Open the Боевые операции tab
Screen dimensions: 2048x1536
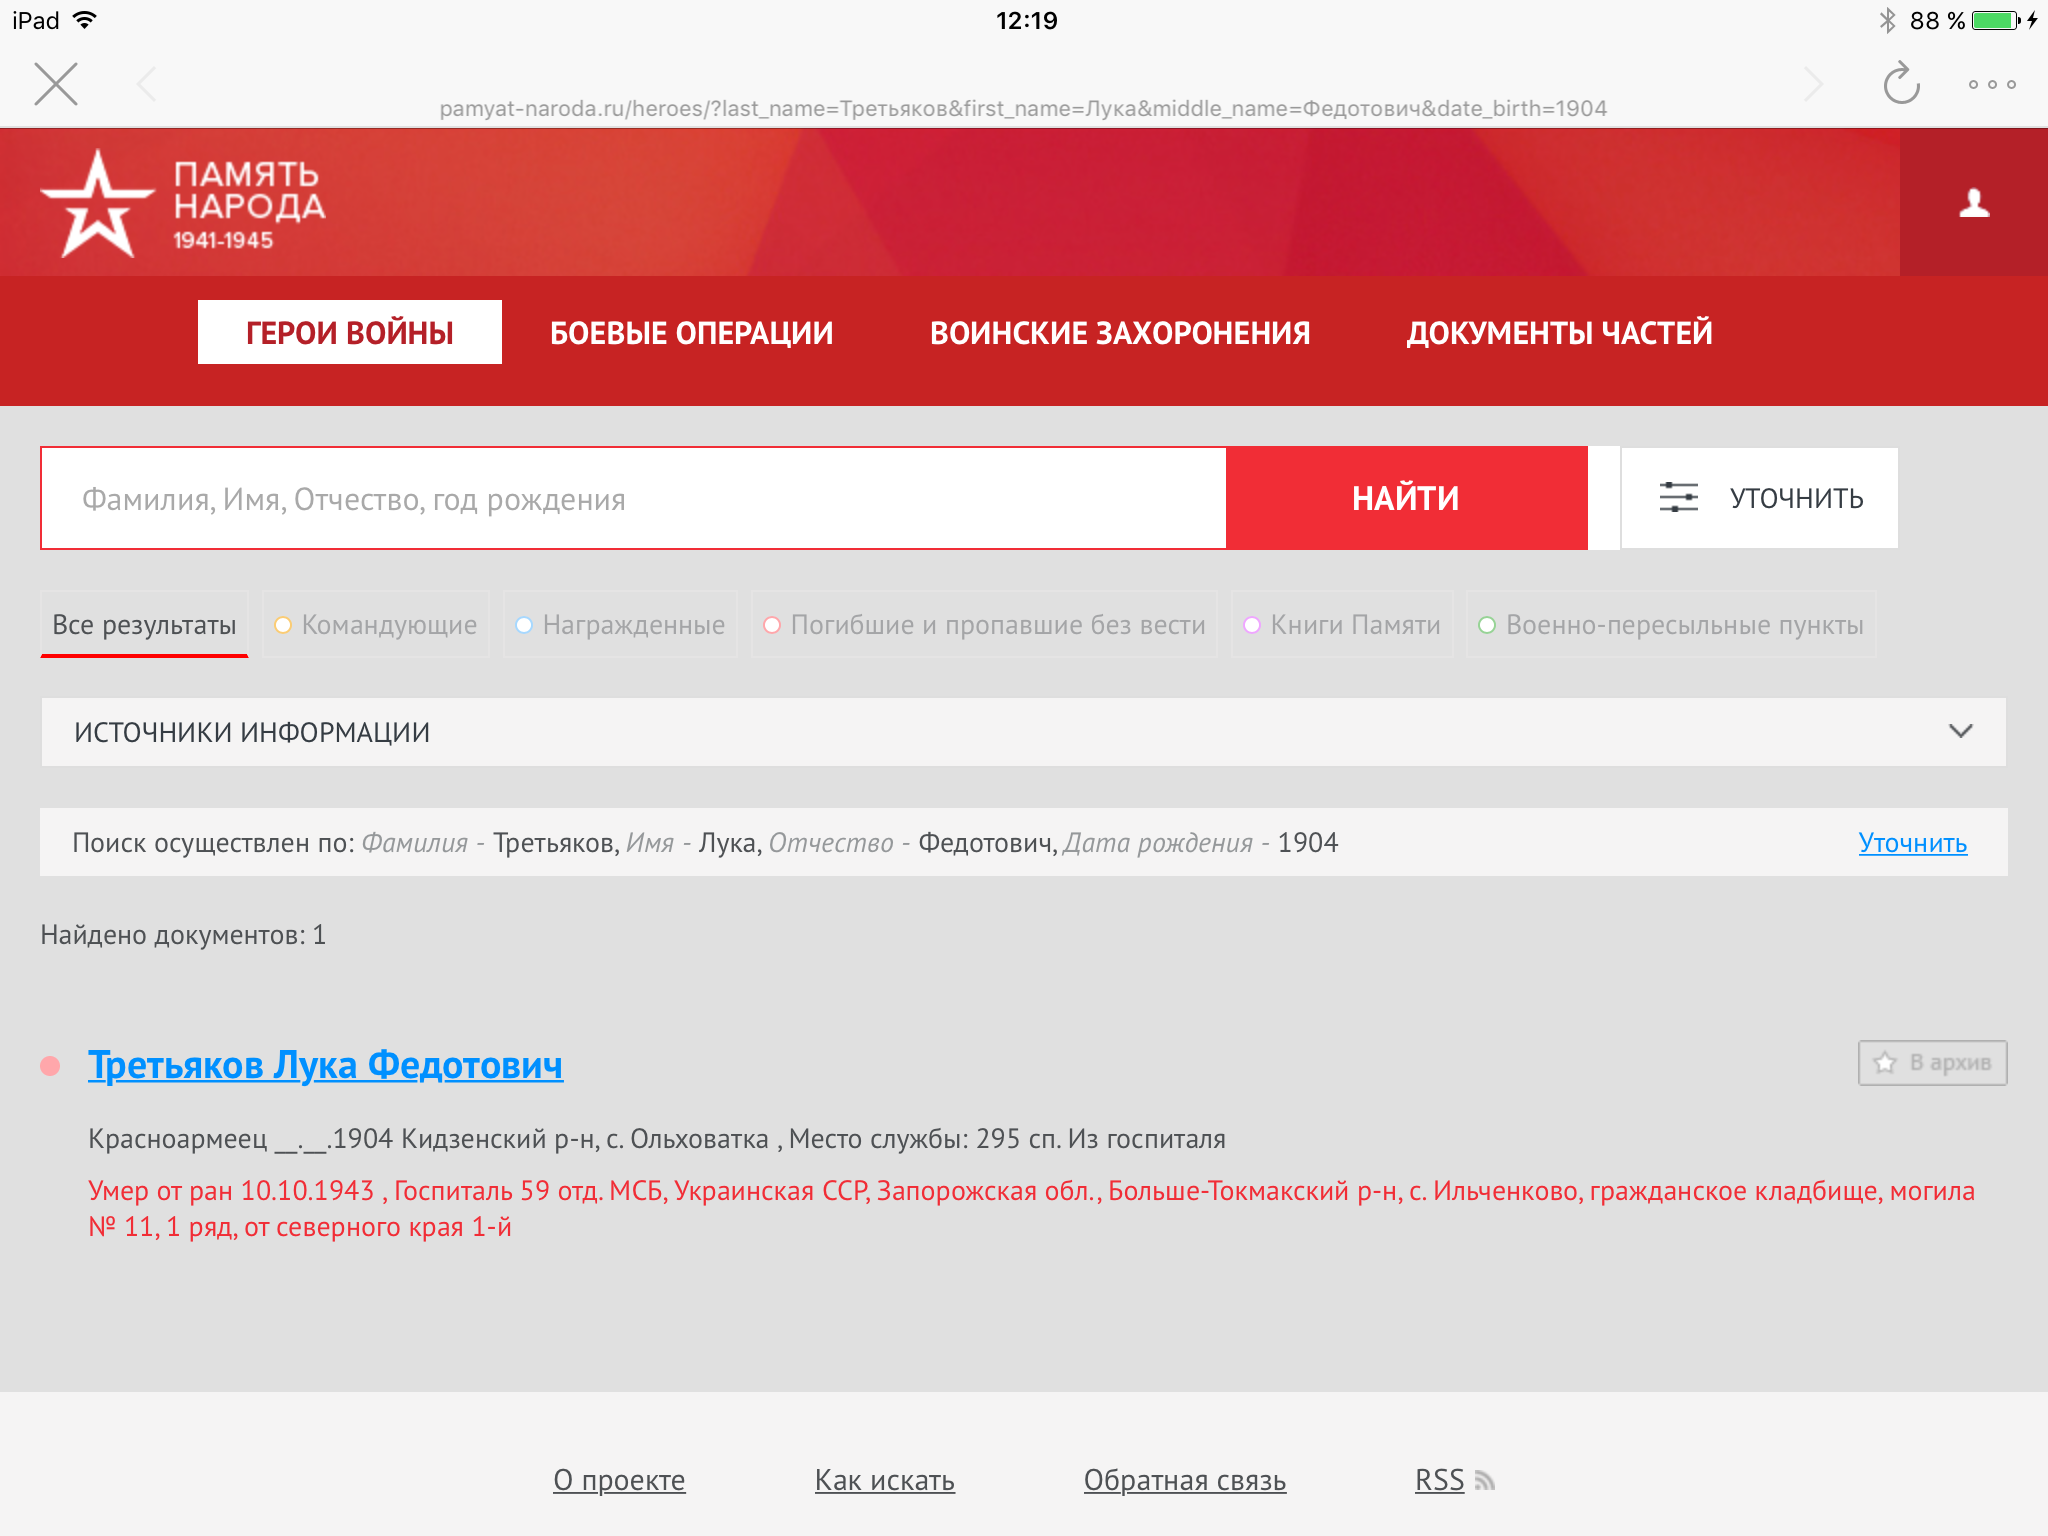coord(691,333)
